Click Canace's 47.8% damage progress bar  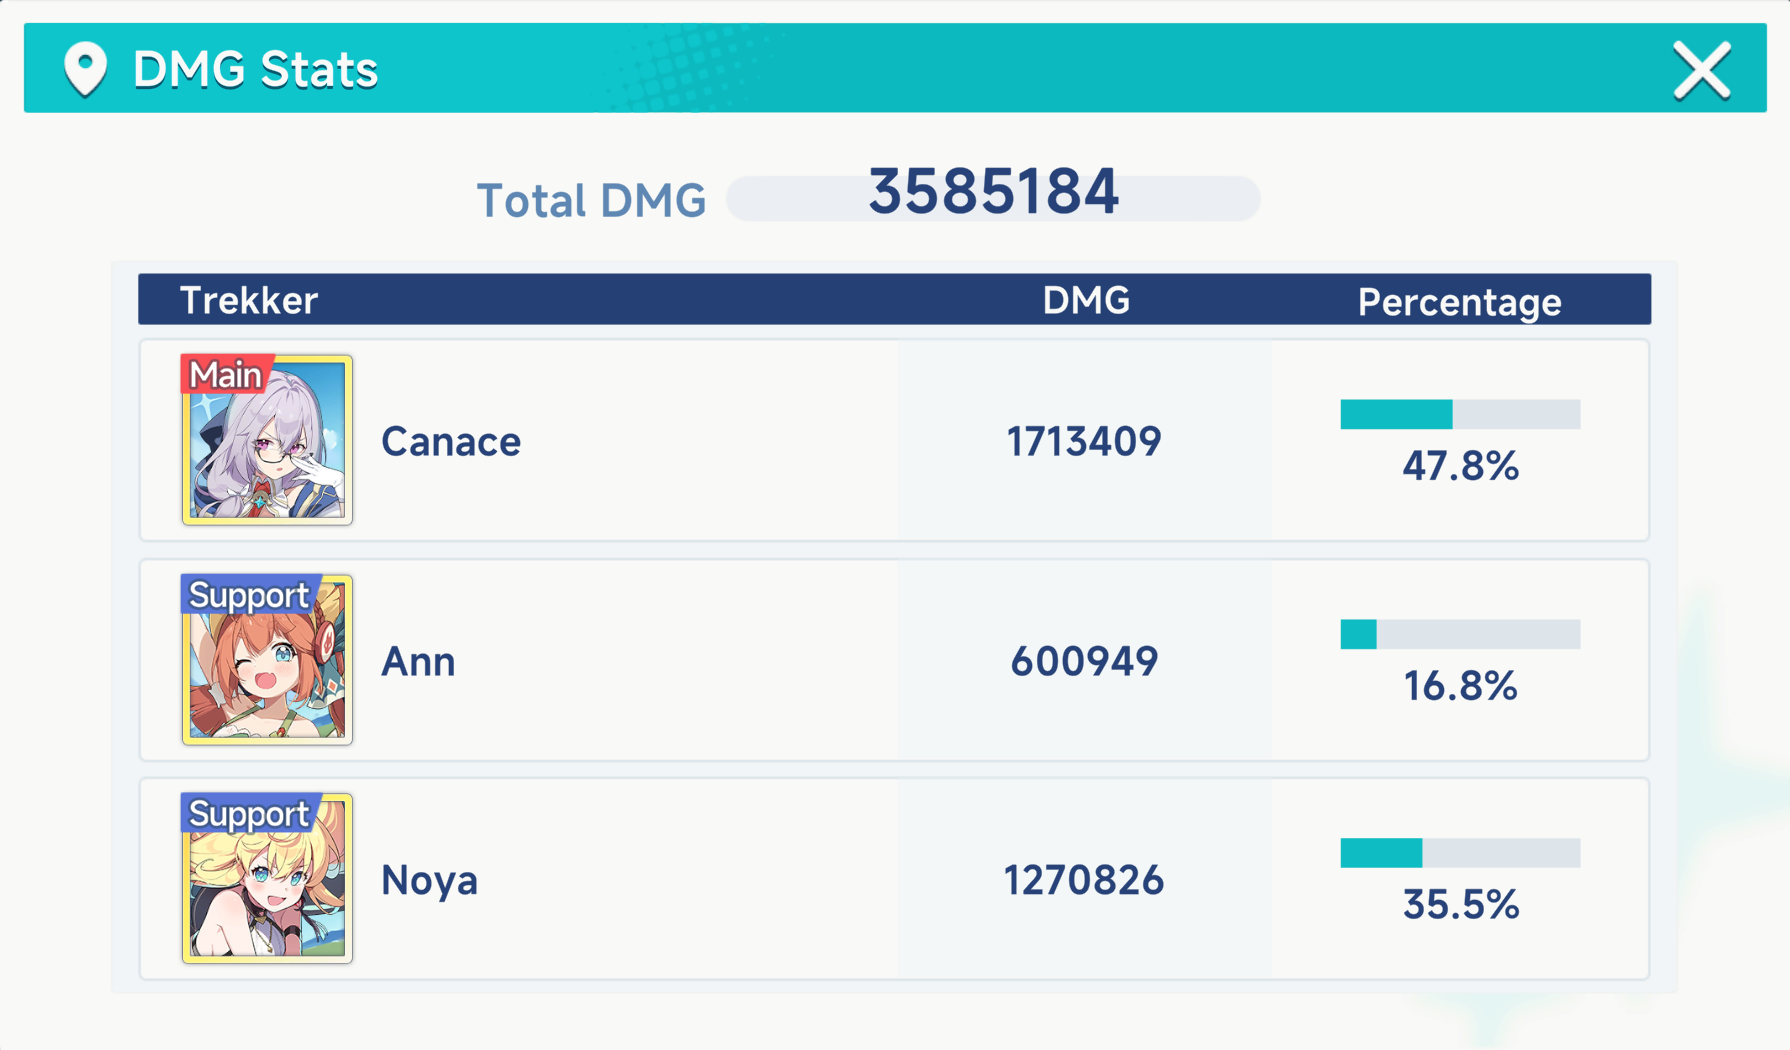[x=1460, y=414]
